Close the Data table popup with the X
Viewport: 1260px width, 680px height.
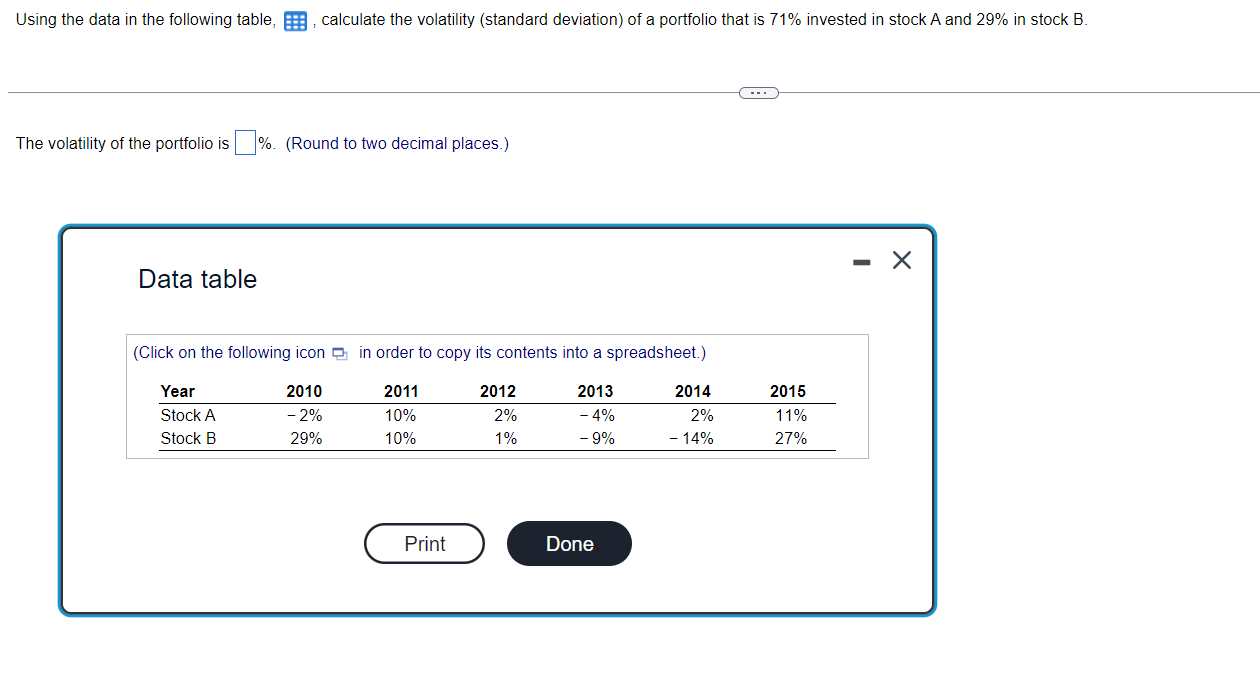click(900, 259)
